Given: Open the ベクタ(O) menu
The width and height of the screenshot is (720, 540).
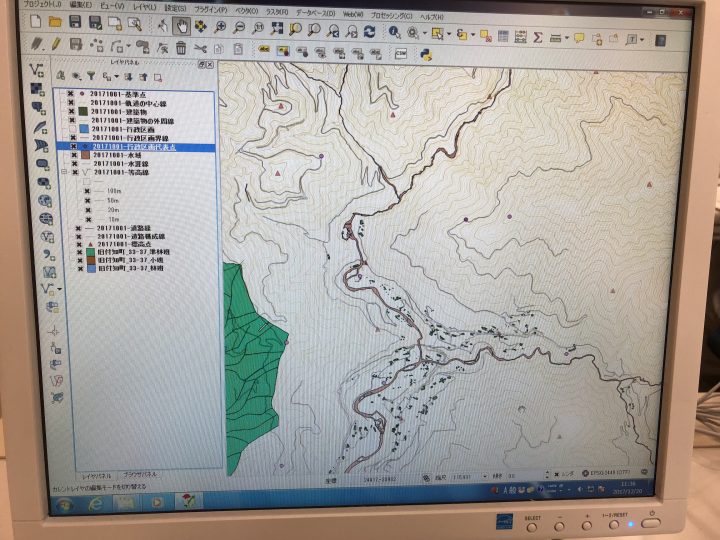Looking at the screenshot, I should click(x=247, y=11).
